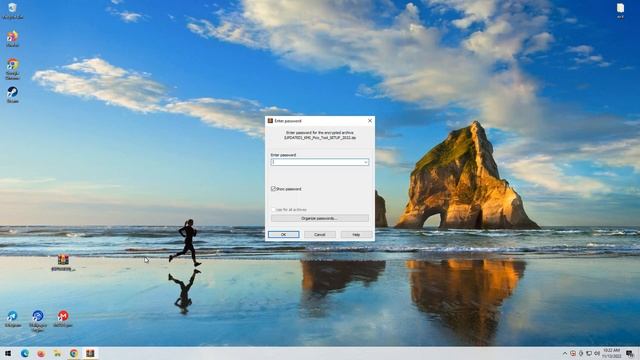Launch Google Chrome from the taskbar
Screen dimensions: 640x360
(73, 353)
